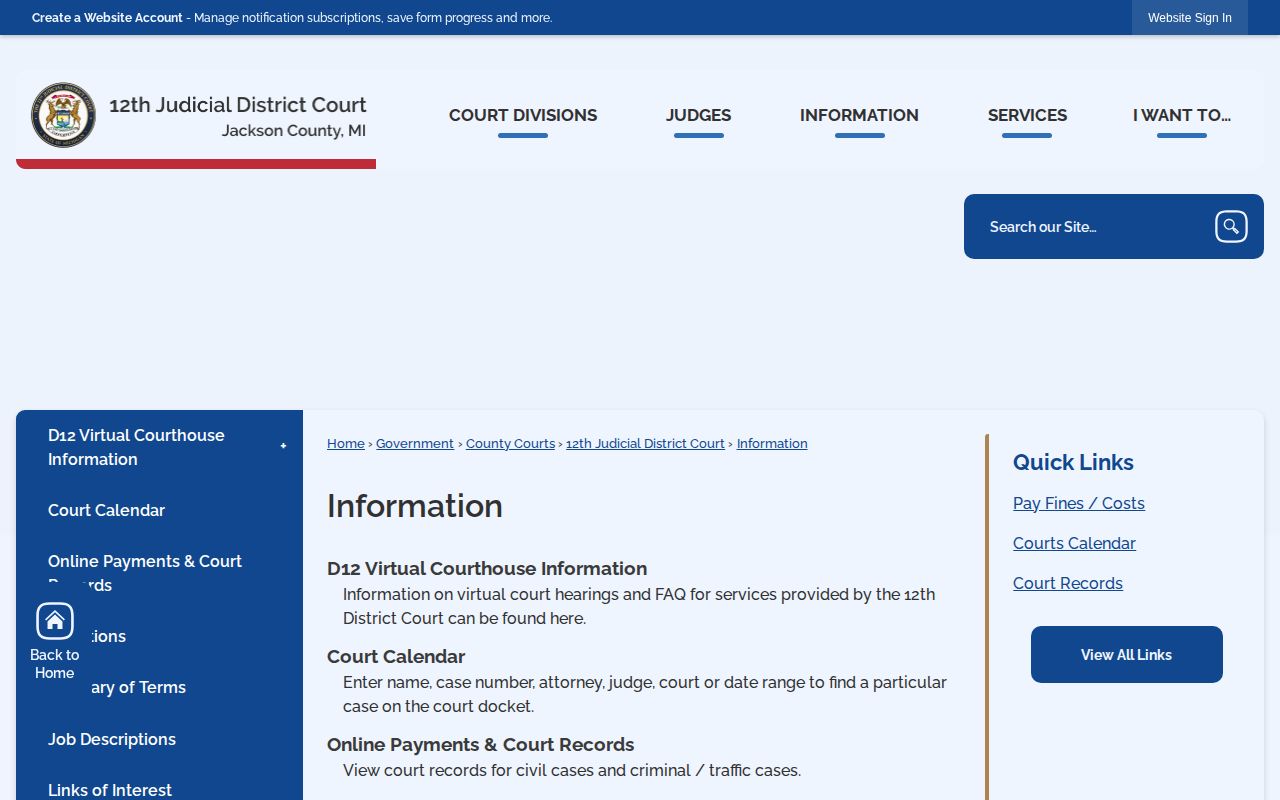Click the 12th Judicial District Court seal logo
The image size is (1280, 800).
coord(63,115)
